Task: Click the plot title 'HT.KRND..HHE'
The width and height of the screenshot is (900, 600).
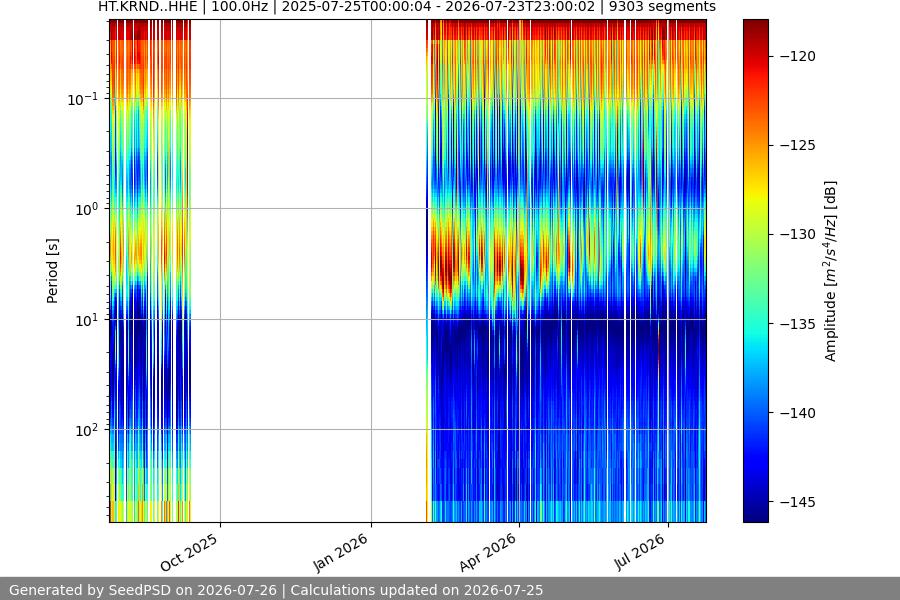Action: [148, 7]
